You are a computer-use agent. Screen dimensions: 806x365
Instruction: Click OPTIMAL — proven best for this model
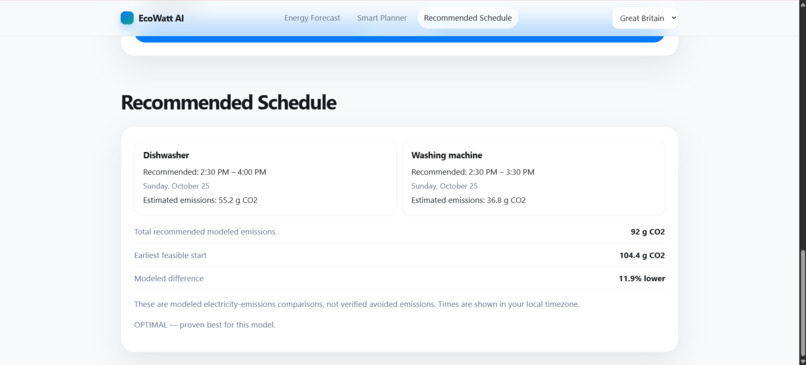(x=205, y=325)
